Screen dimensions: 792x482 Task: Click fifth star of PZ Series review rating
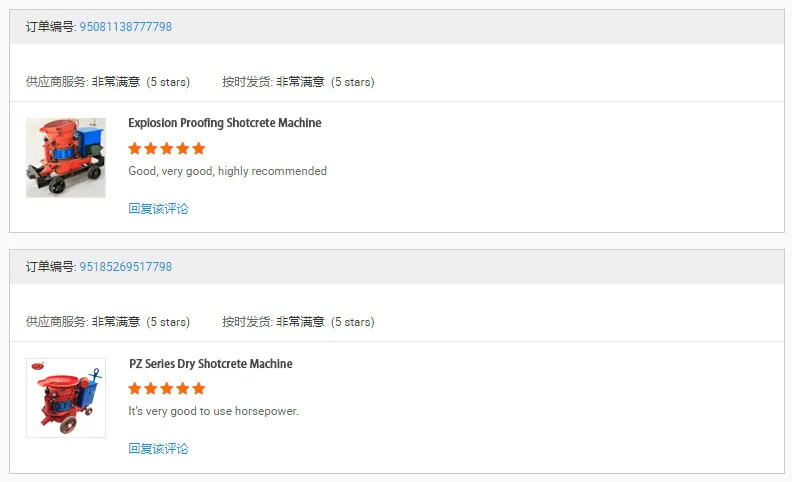pos(198,389)
